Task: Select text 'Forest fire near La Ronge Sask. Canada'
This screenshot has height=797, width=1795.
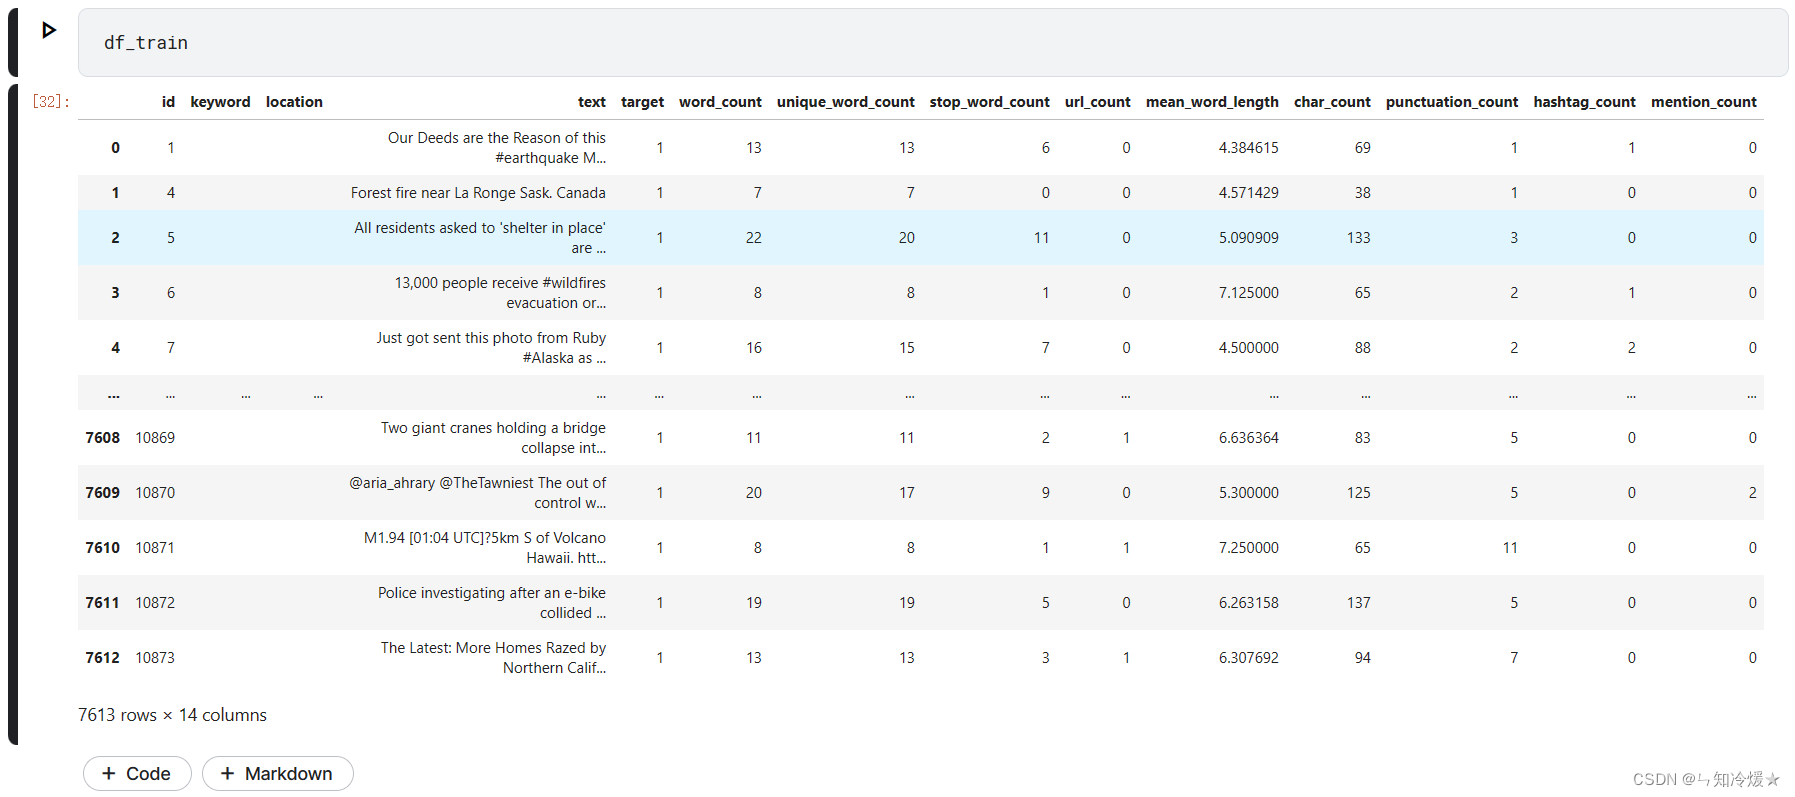Action: pyautogui.click(x=478, y=193)
